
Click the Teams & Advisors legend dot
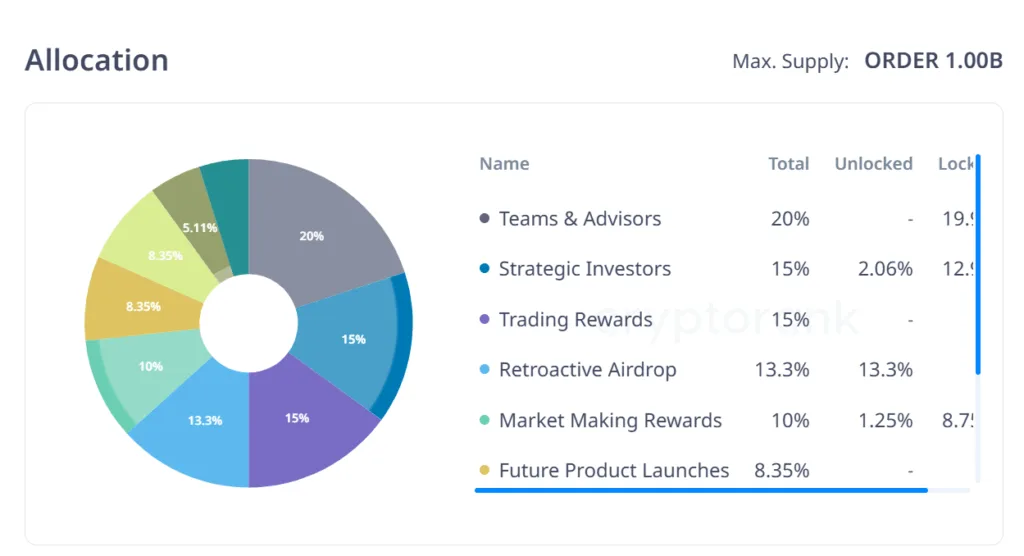(485, 219)
